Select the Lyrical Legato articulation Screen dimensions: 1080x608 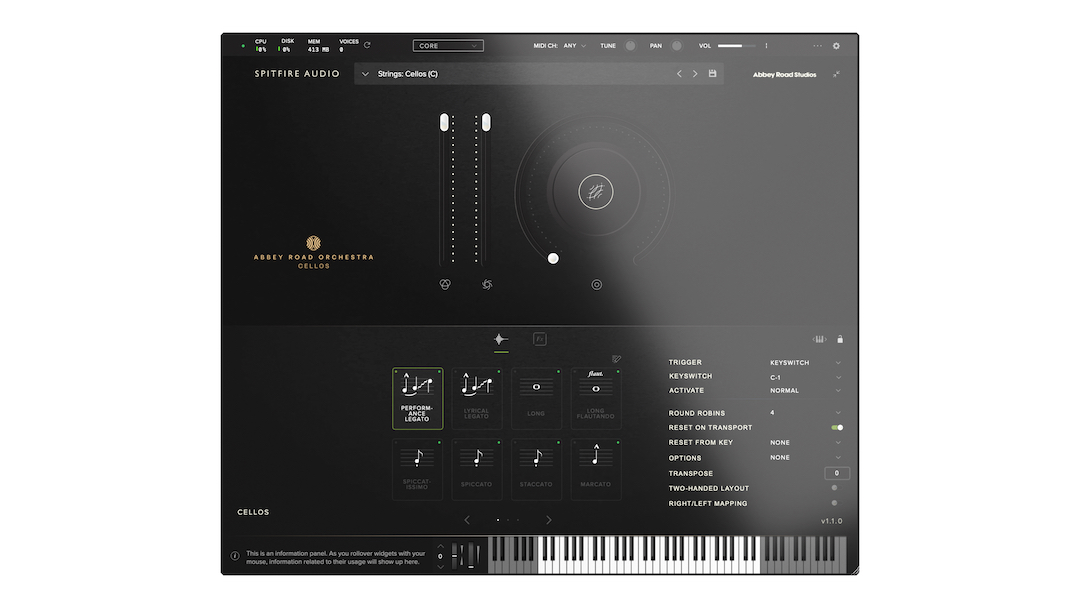click(477, 397)
